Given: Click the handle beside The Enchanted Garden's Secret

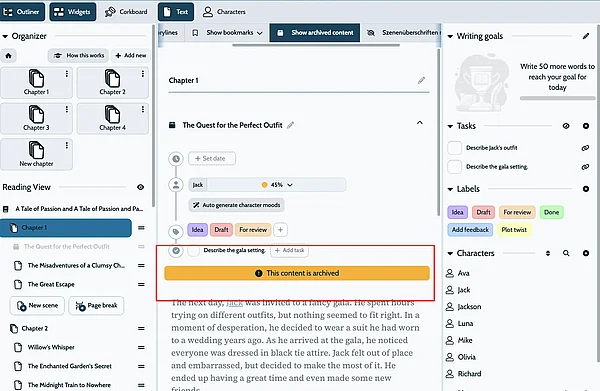Looking at the screenshot, I should 141,366.
